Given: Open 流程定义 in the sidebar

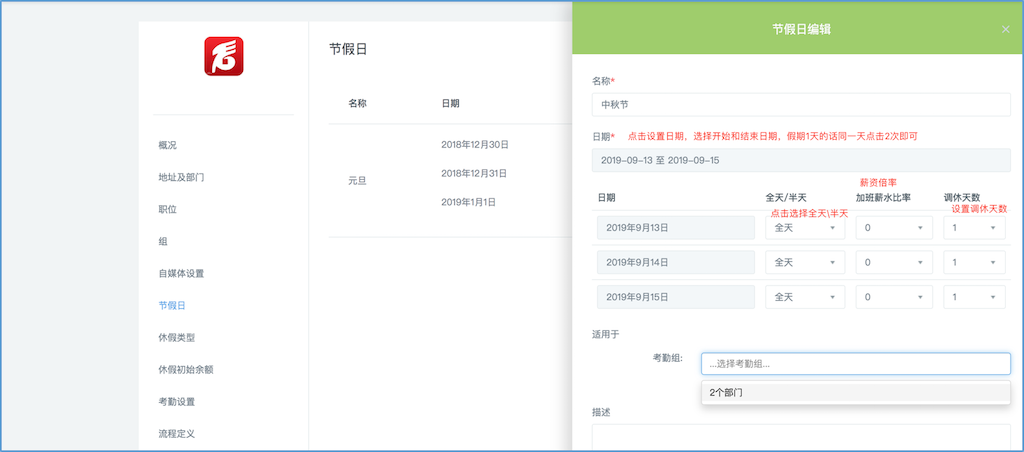Looking at the screenshot, I should [x=176, y=433].
